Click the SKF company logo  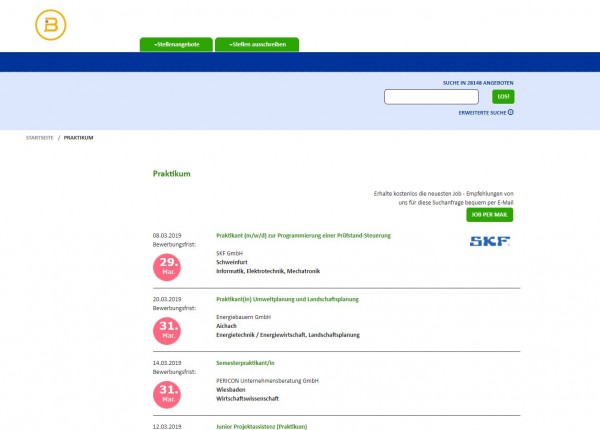coord(490,241)
